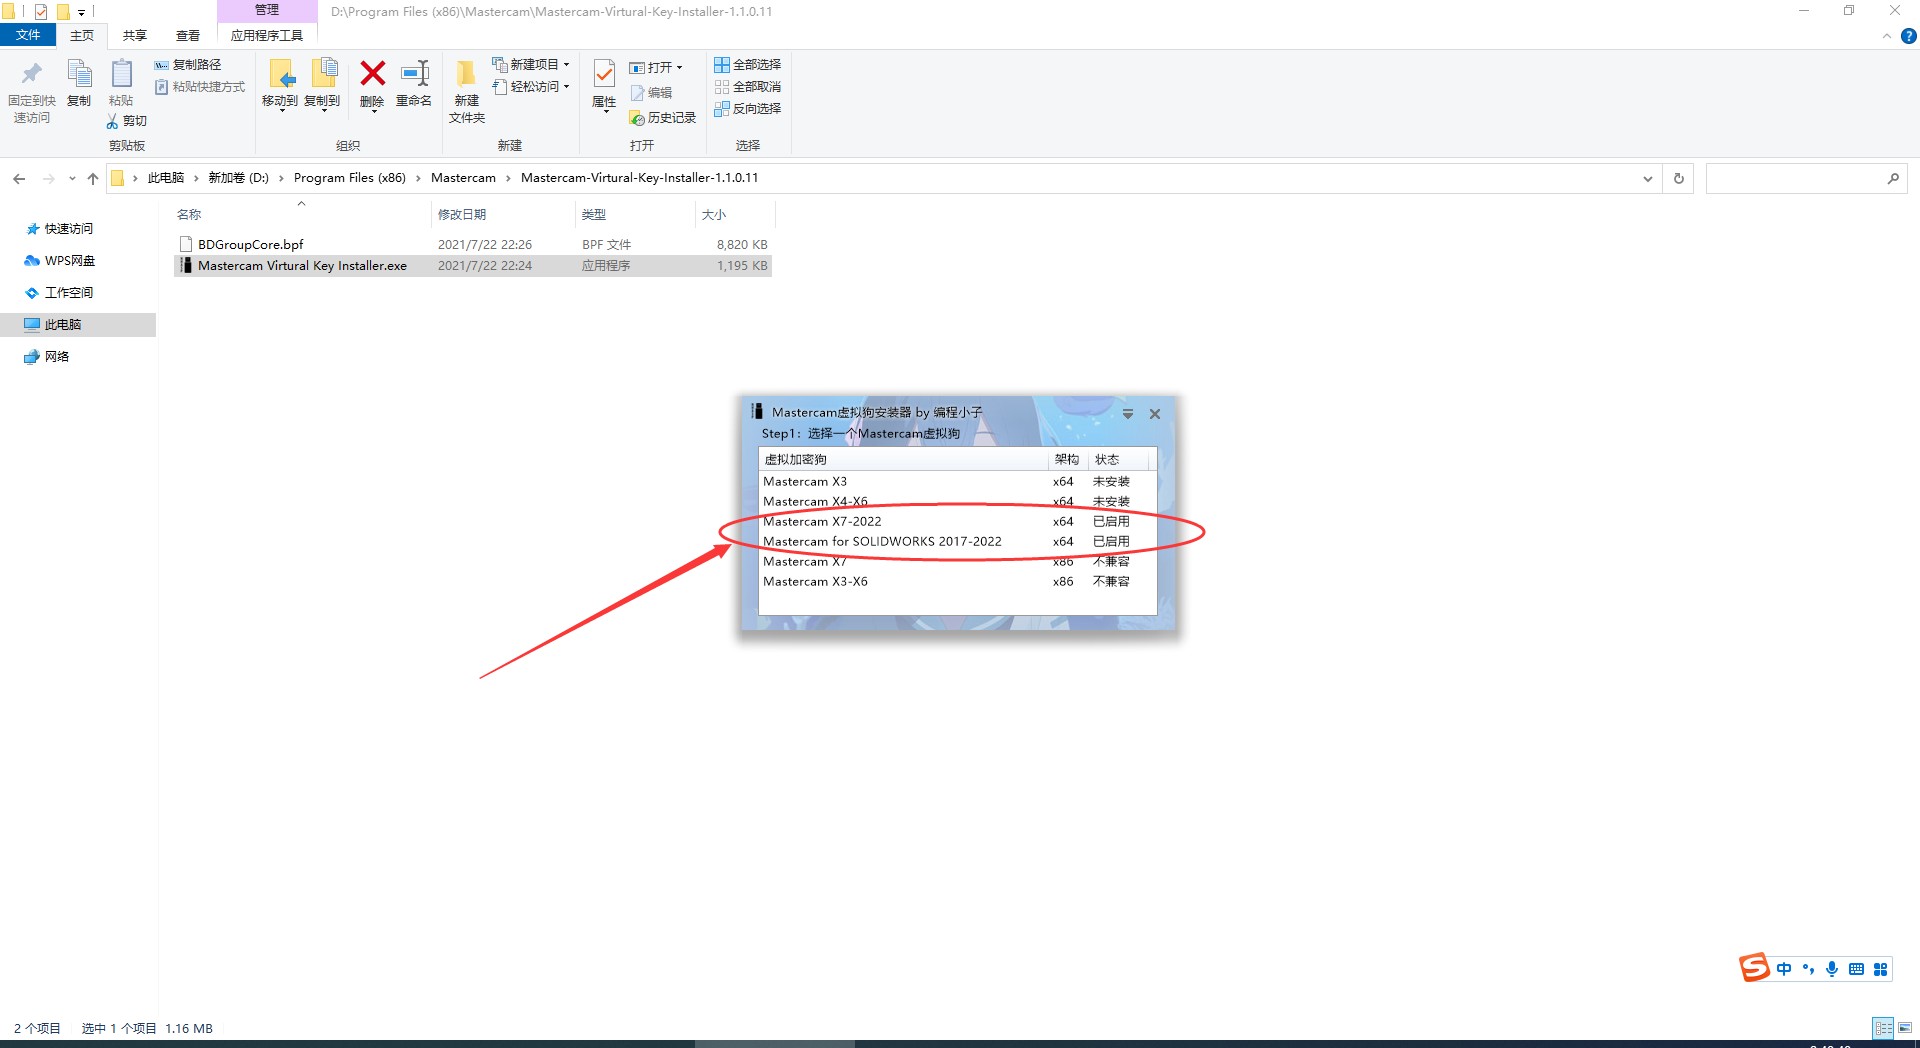This screenshot has width=1920, height=1048.
Task: Click History (历史记录) icon
Action: 637,118
